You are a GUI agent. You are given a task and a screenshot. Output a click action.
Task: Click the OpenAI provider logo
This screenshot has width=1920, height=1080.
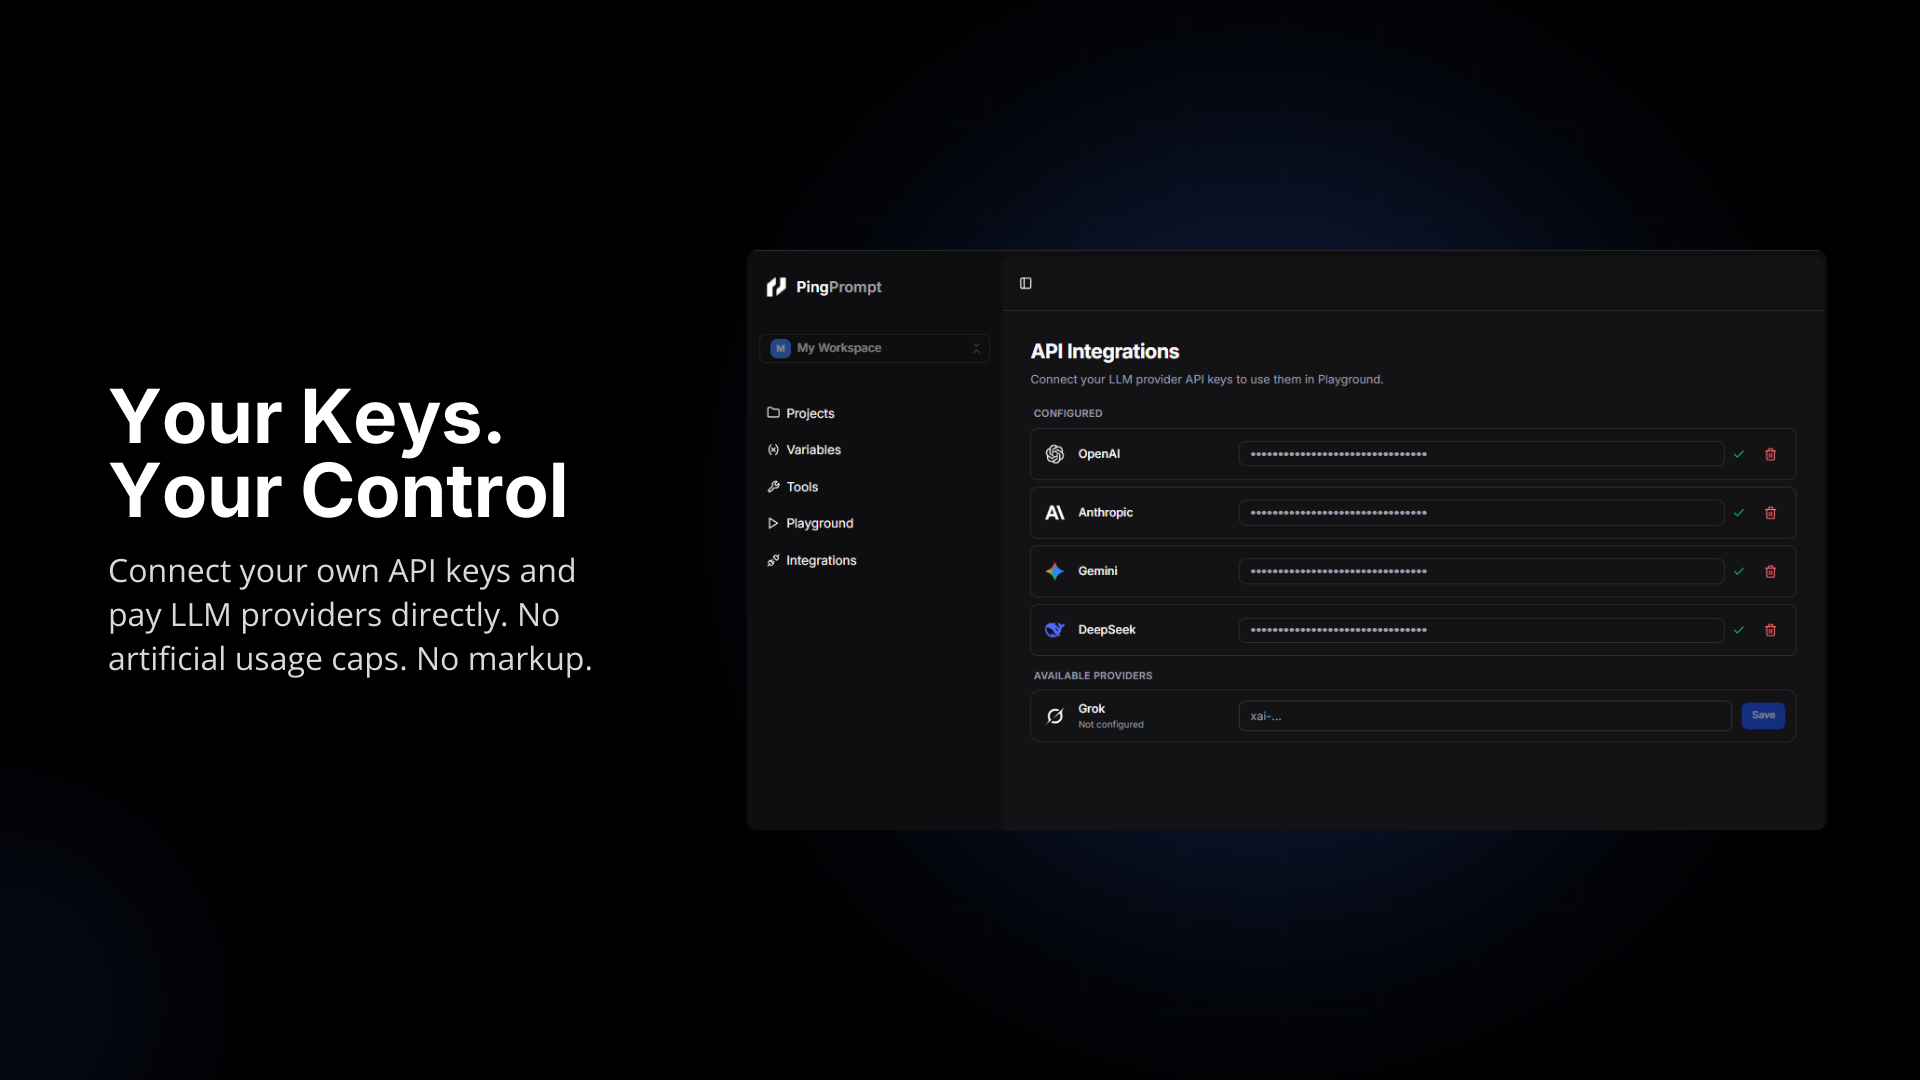pyautogui.click(x=1055, y=453)
